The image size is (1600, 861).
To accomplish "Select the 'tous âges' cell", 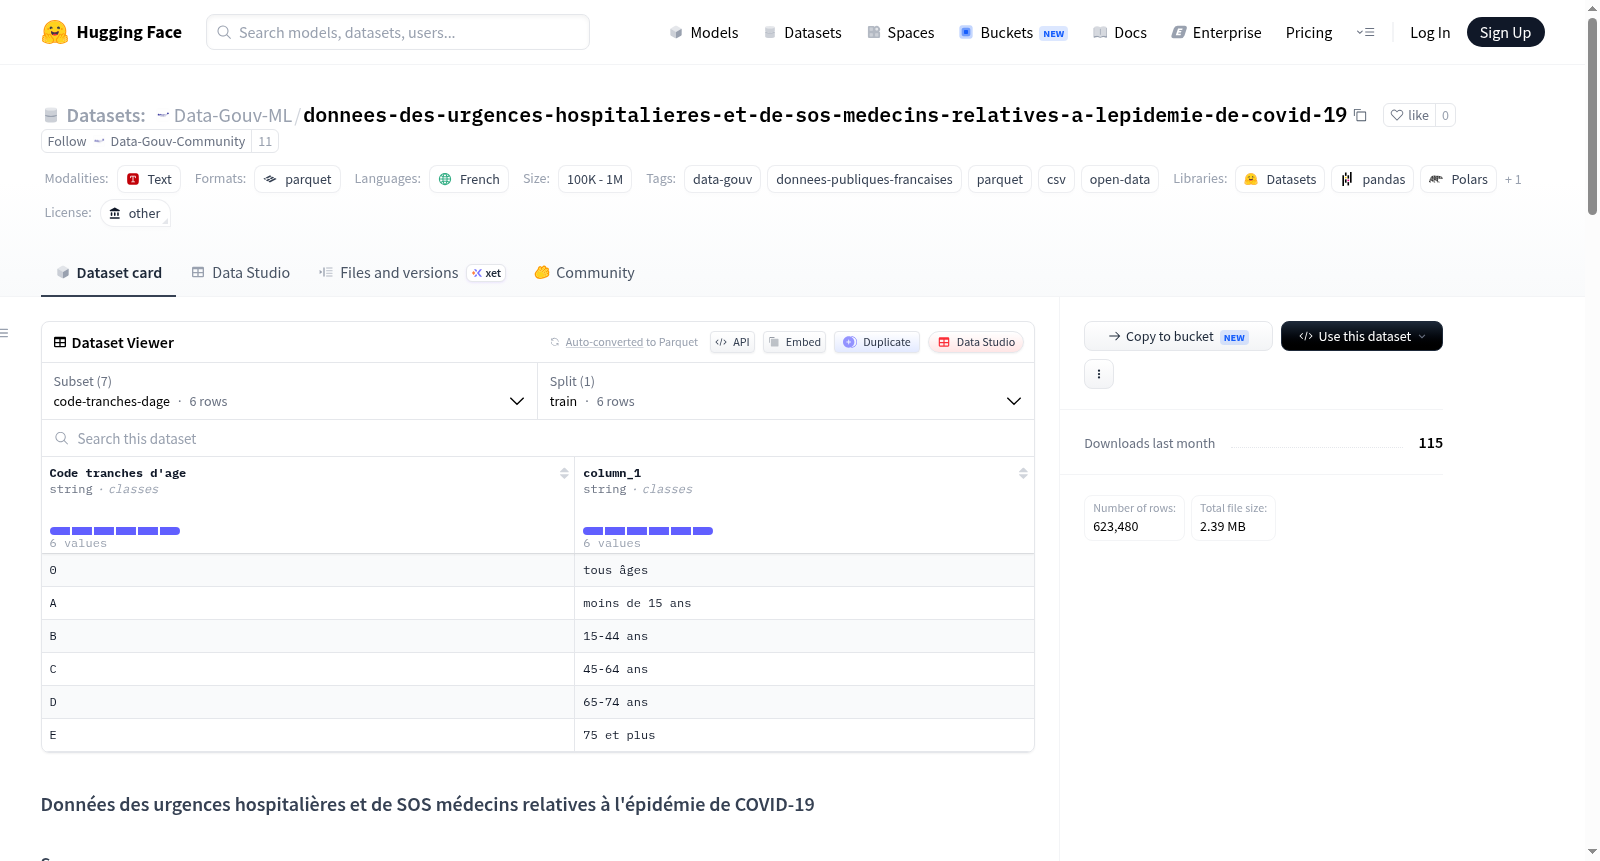I will (804, 570).
